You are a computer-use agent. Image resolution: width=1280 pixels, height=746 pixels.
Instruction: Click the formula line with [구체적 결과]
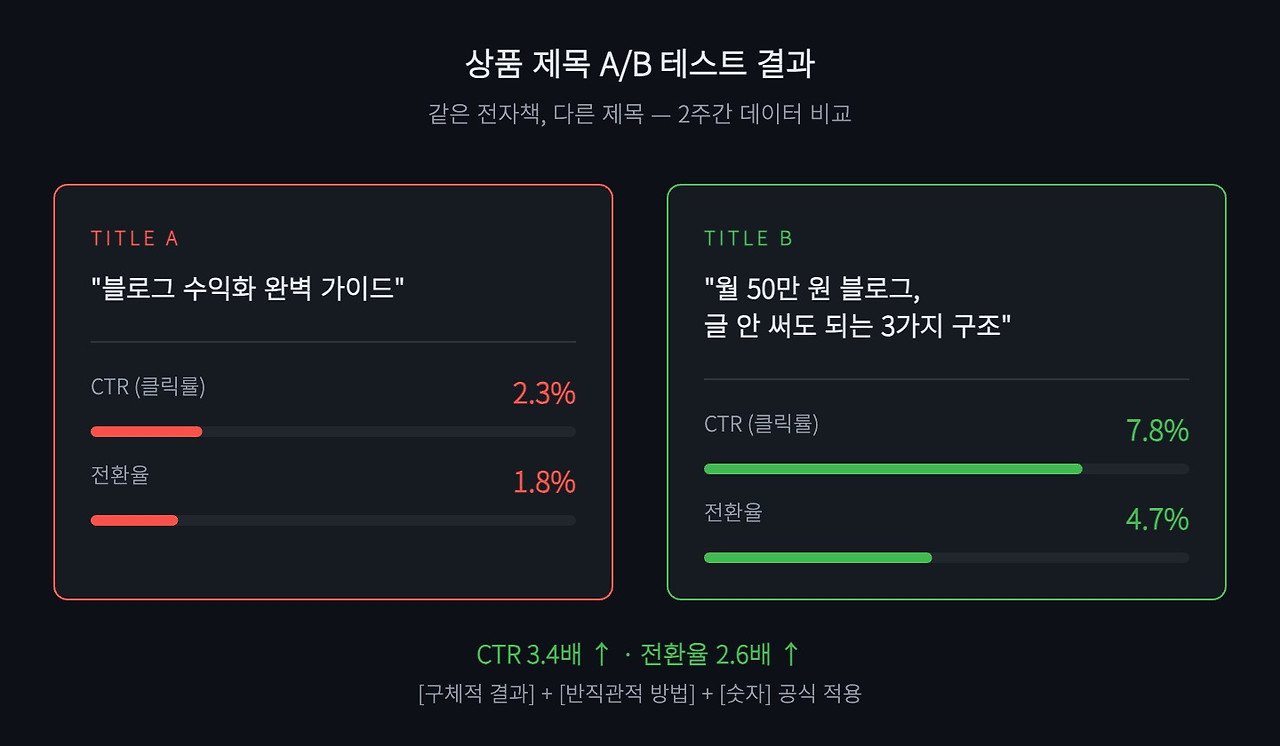coord(640,693)
